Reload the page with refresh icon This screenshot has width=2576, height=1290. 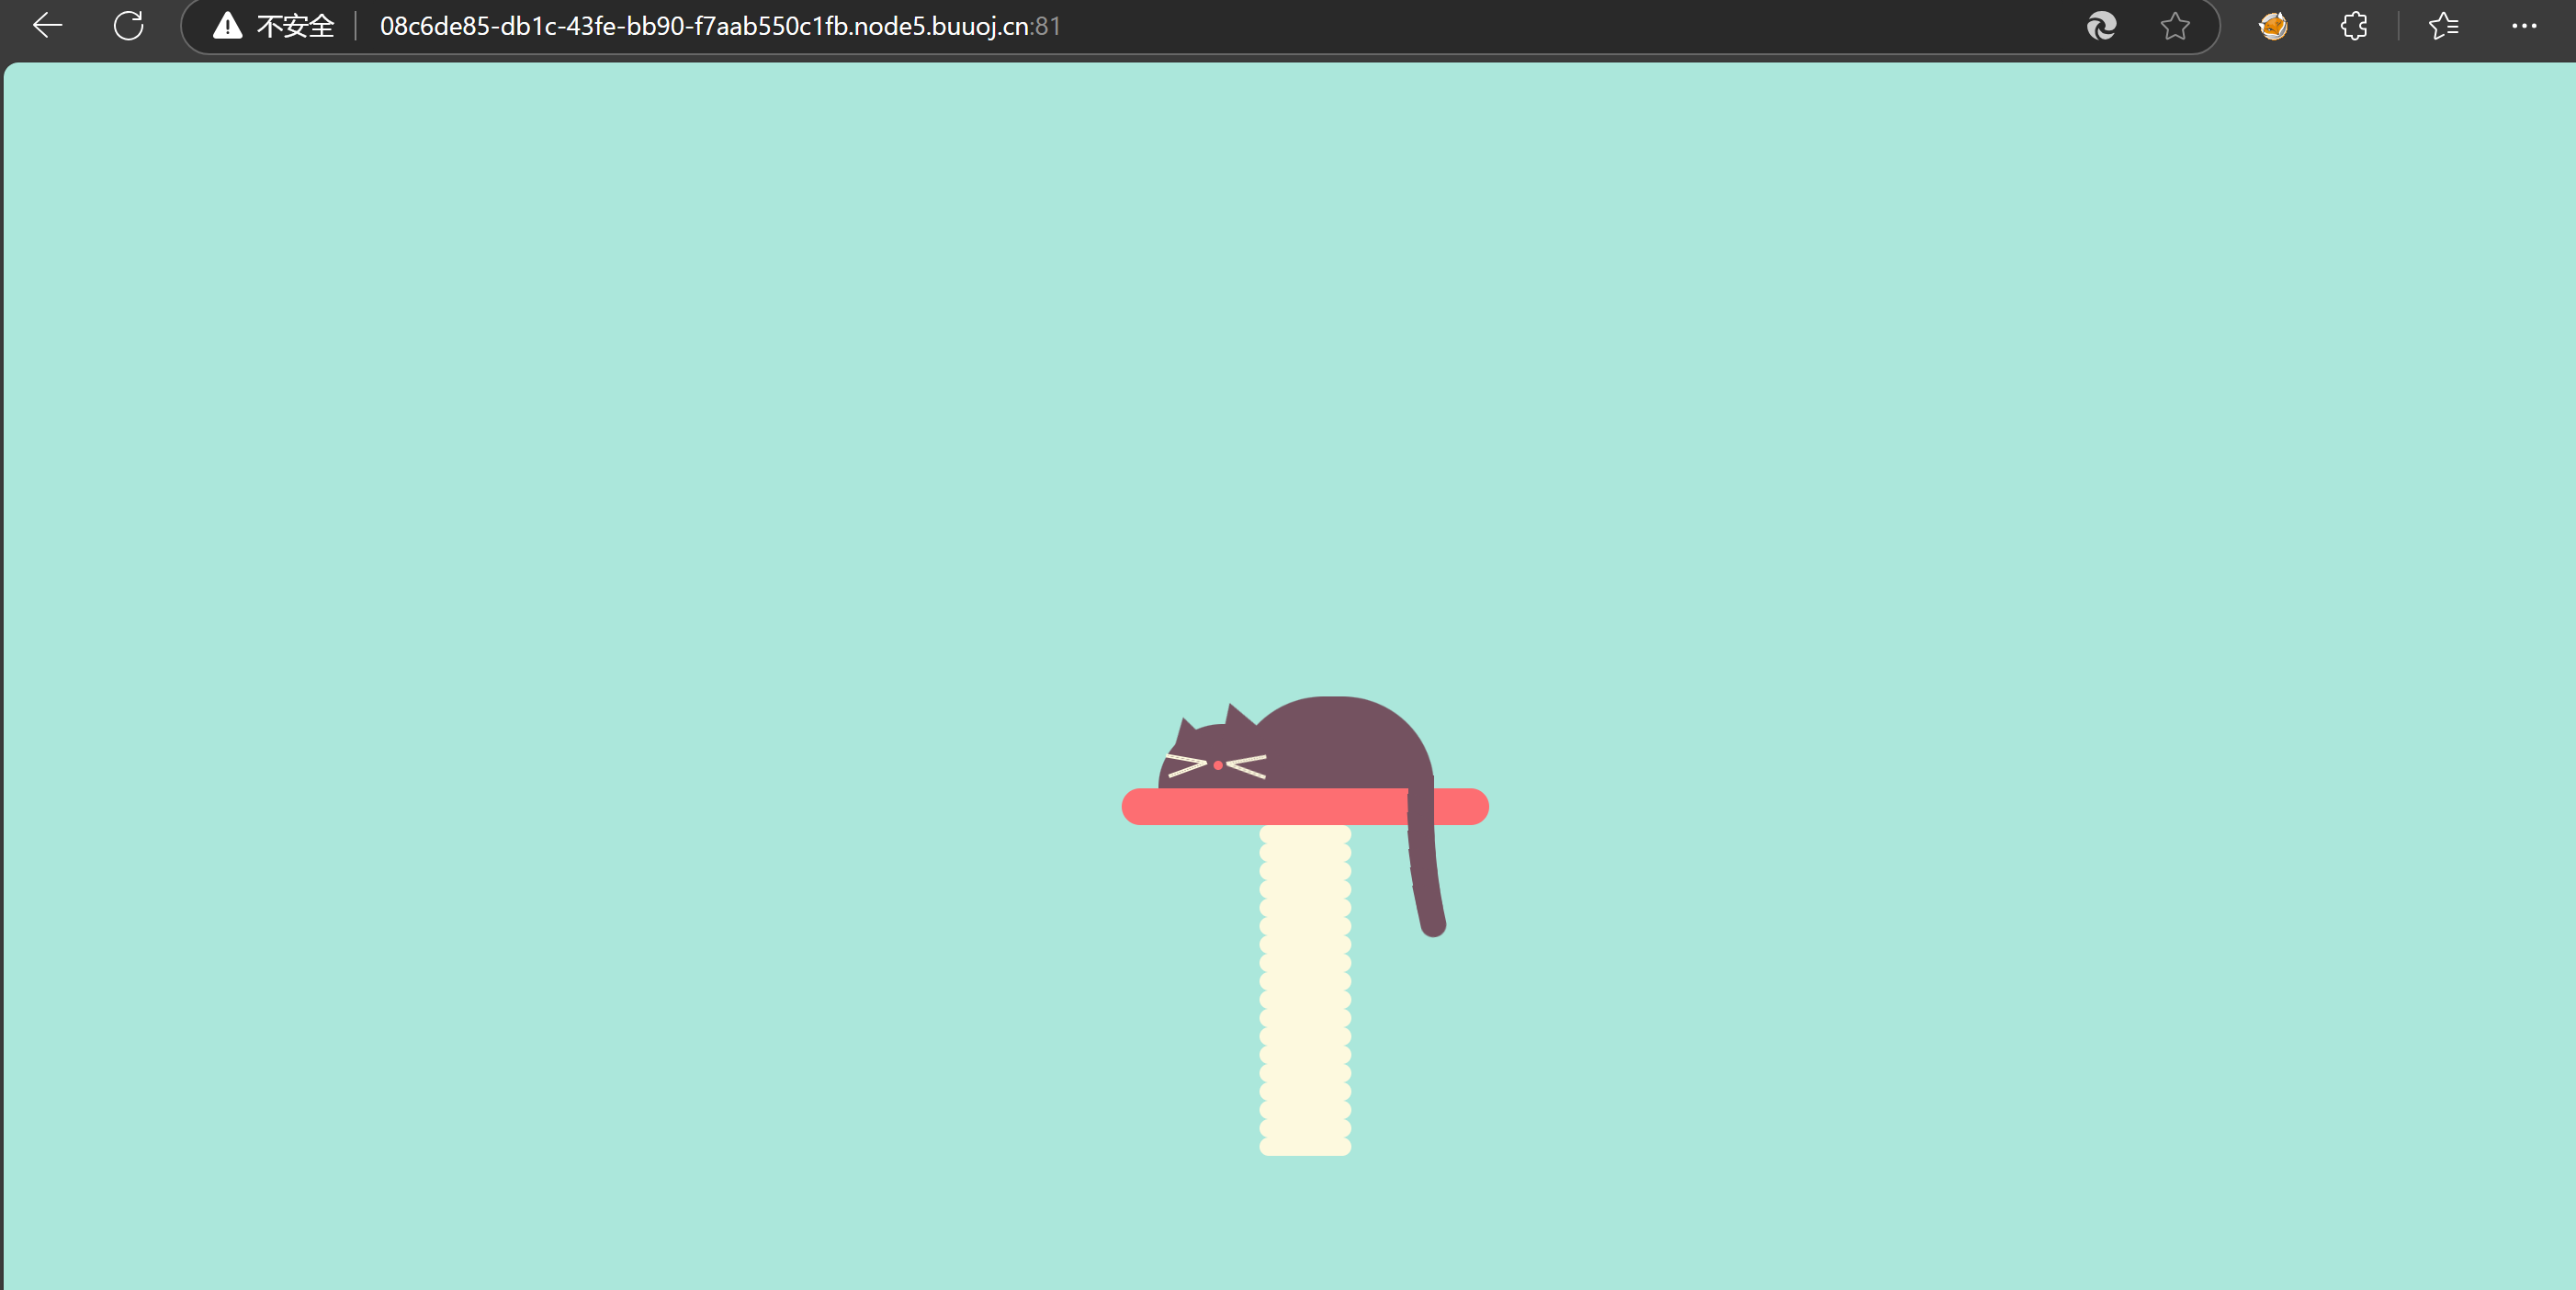tap(128, 26)
